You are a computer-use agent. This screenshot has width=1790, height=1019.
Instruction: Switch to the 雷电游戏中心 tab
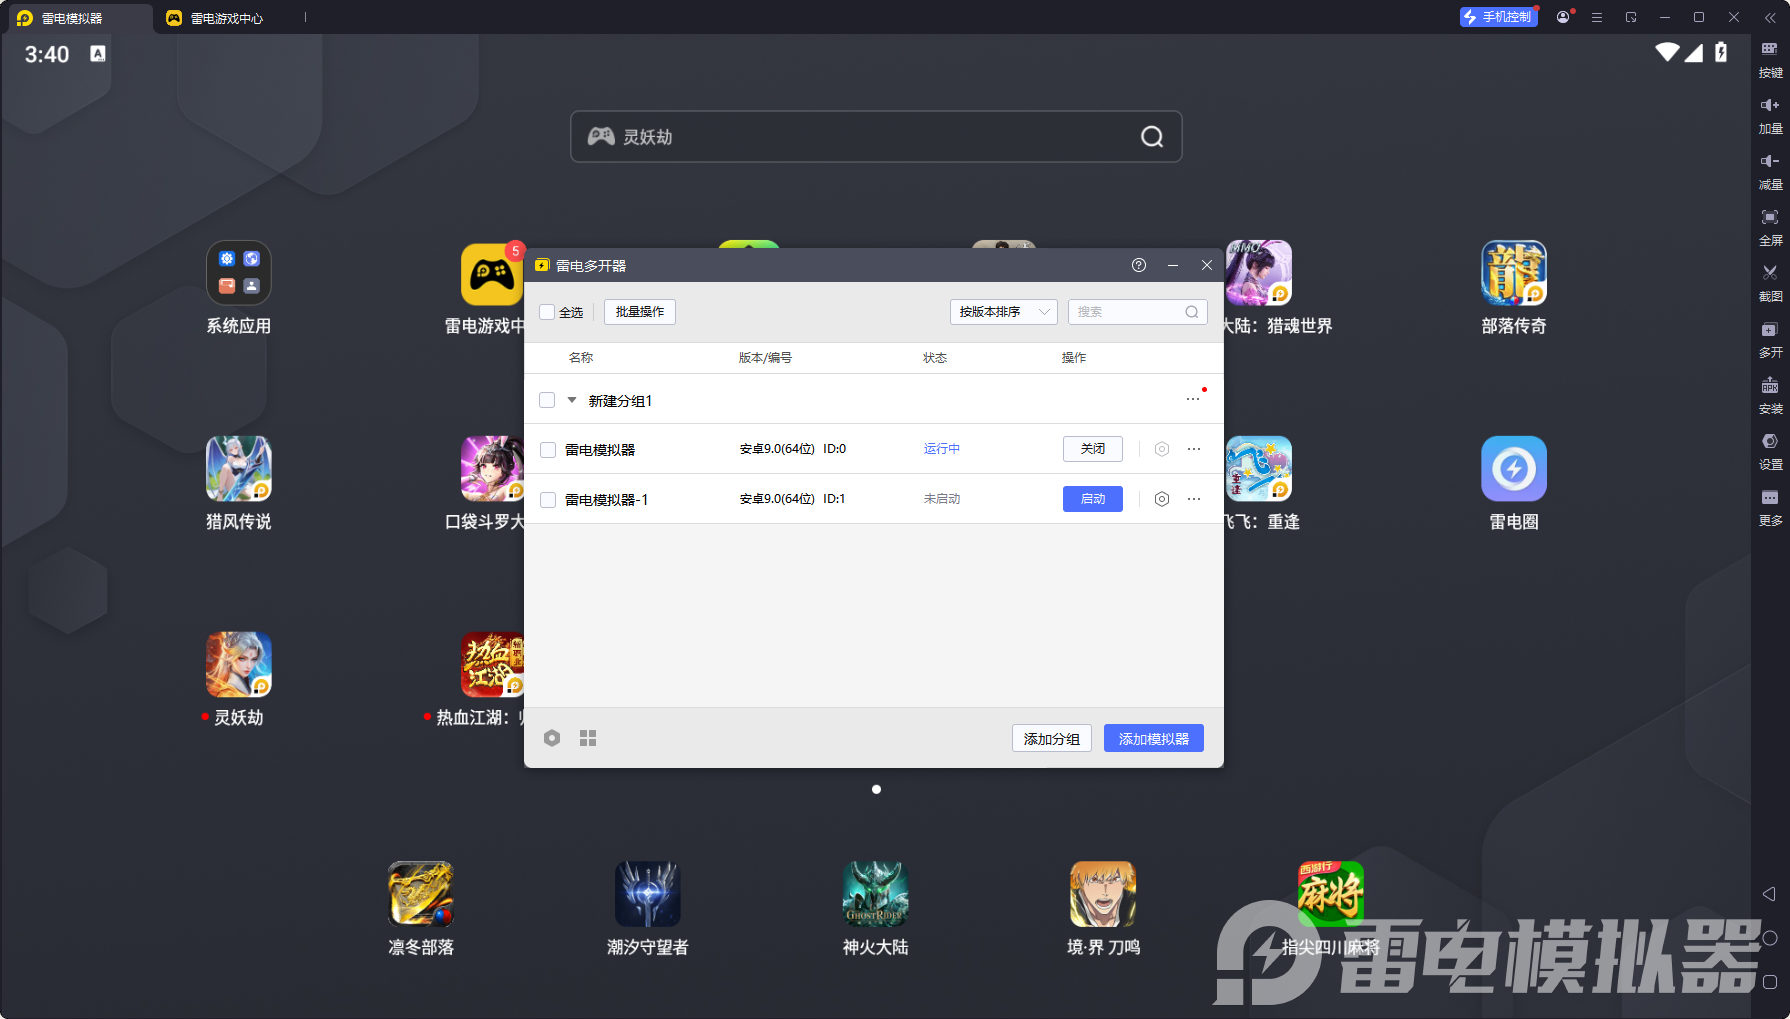pos(226,18)
